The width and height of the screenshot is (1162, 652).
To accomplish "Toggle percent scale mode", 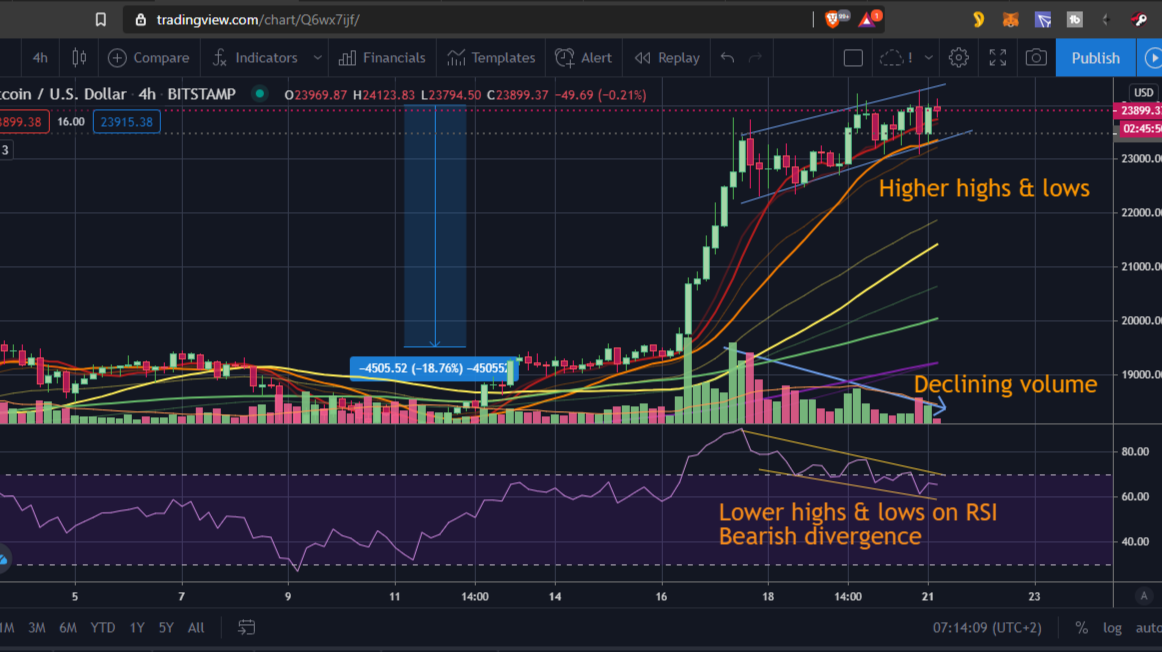I will point(1081,628).
